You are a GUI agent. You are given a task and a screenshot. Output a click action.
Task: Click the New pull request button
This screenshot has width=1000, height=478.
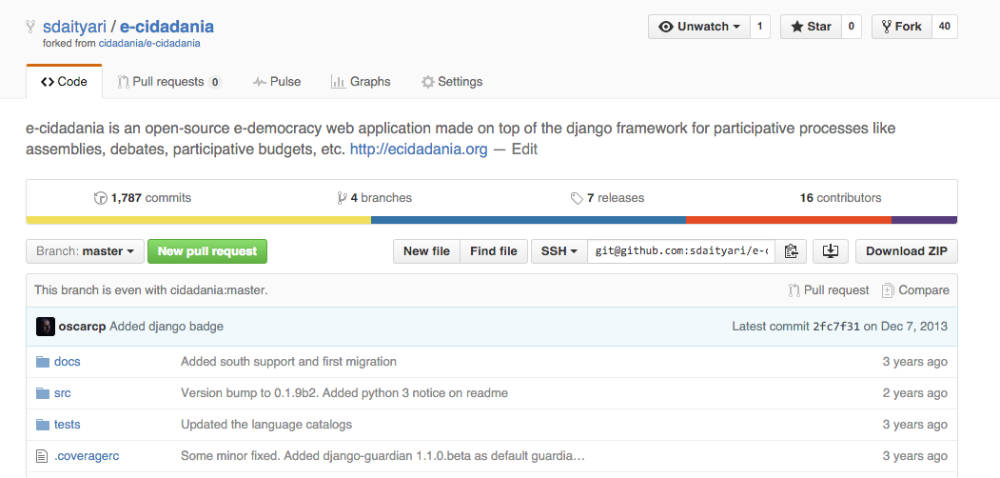click(207, 251)
